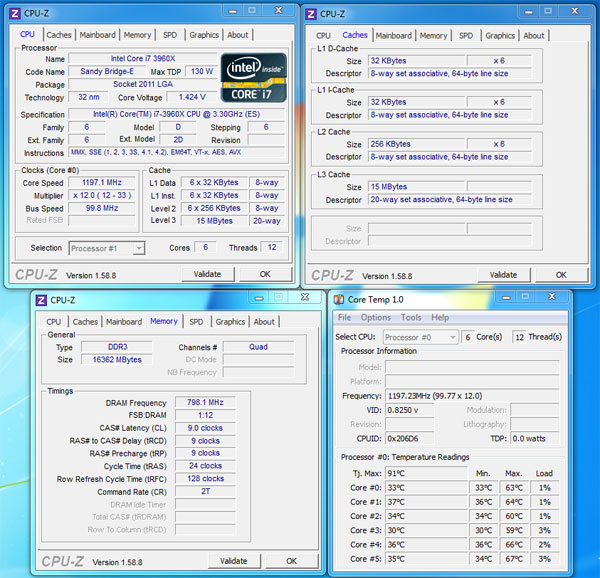Open the Processor #1 selection dropdown
This screenshot has width=600, height=578.
(x=107, y=248)
